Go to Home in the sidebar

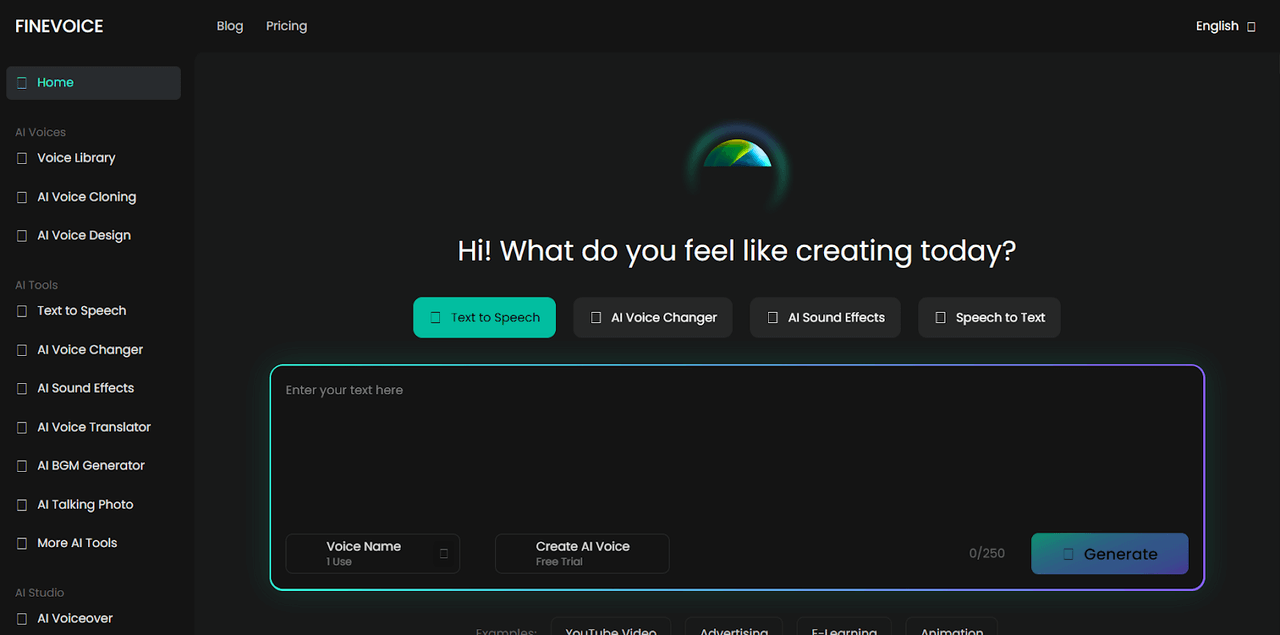[93, 83]
